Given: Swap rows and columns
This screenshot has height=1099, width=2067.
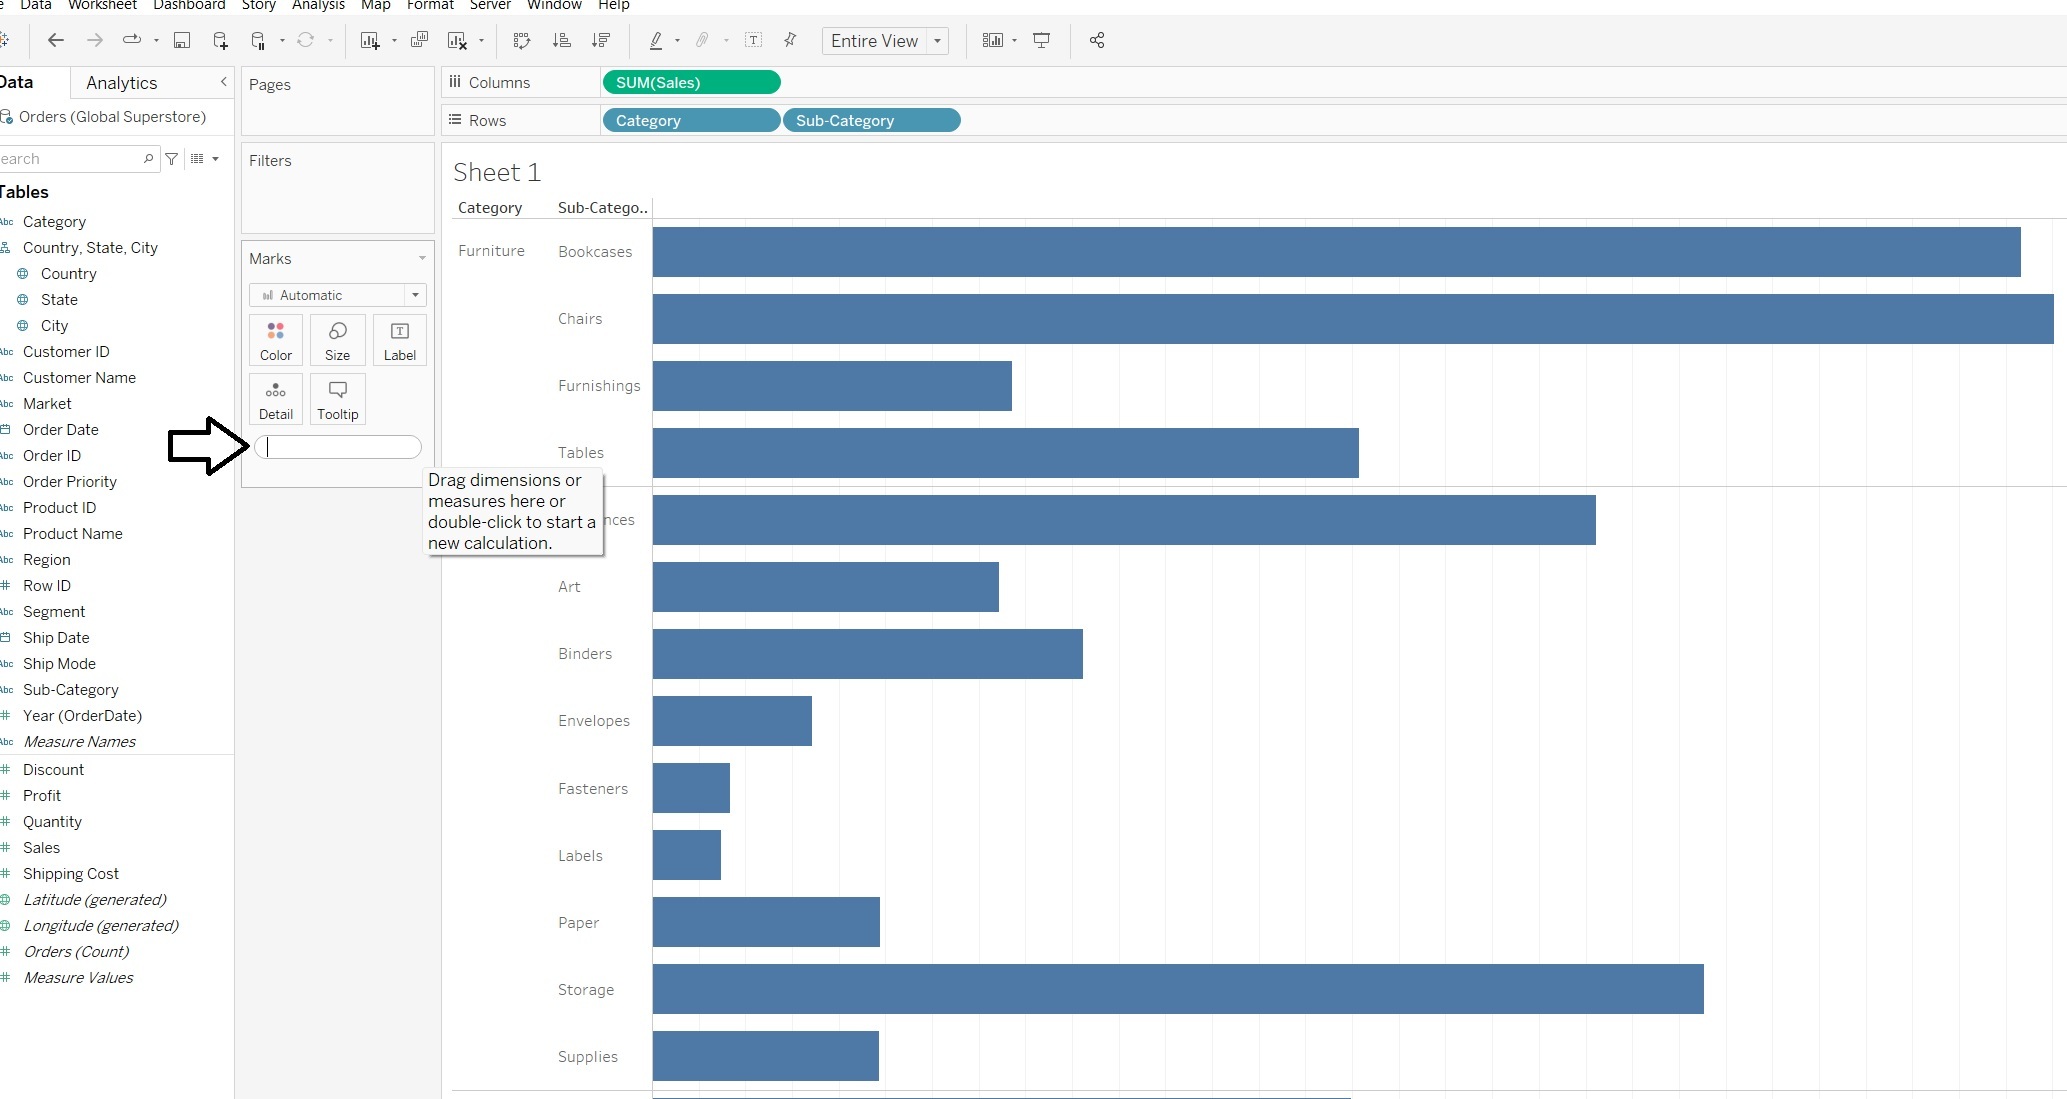Looking at the screenshot, I should [522, 40].
